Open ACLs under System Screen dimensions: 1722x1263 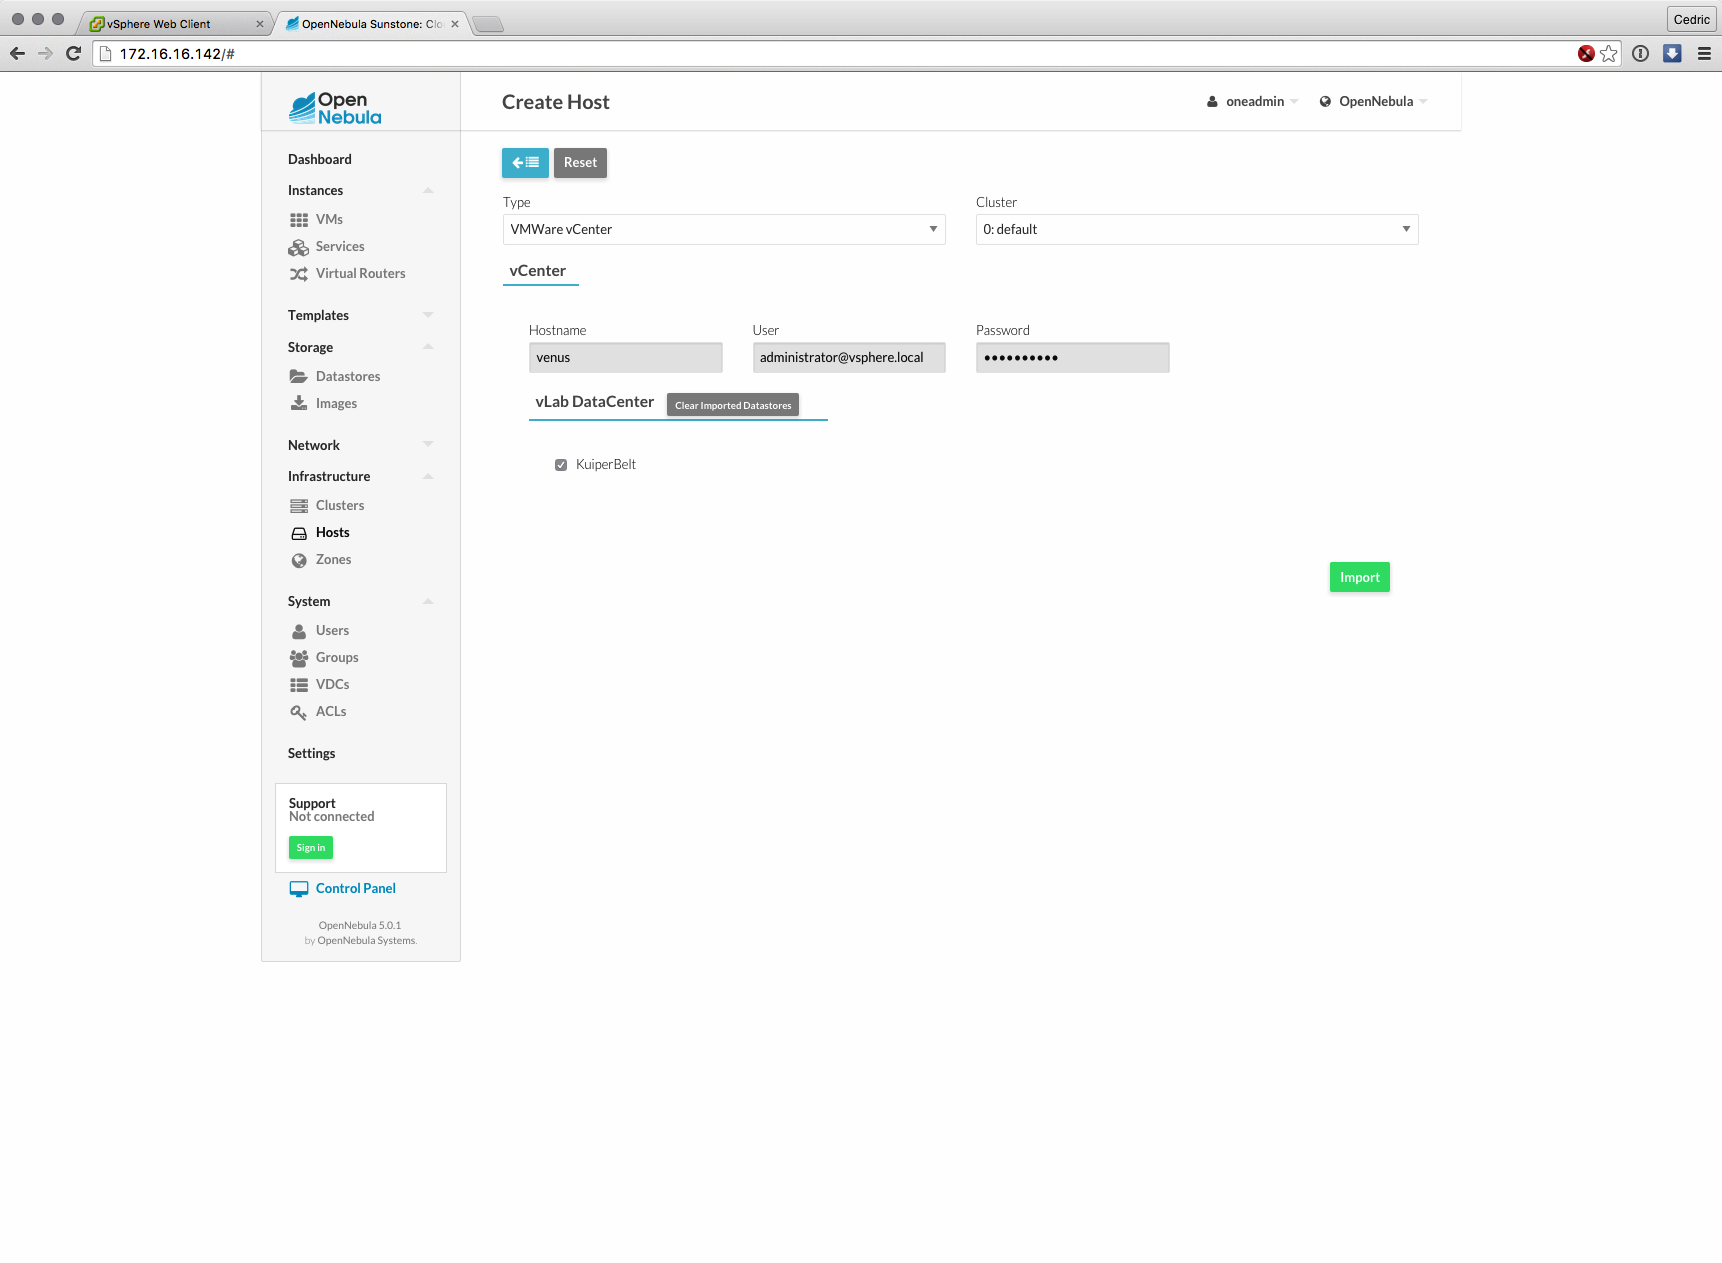click(330, 711)
